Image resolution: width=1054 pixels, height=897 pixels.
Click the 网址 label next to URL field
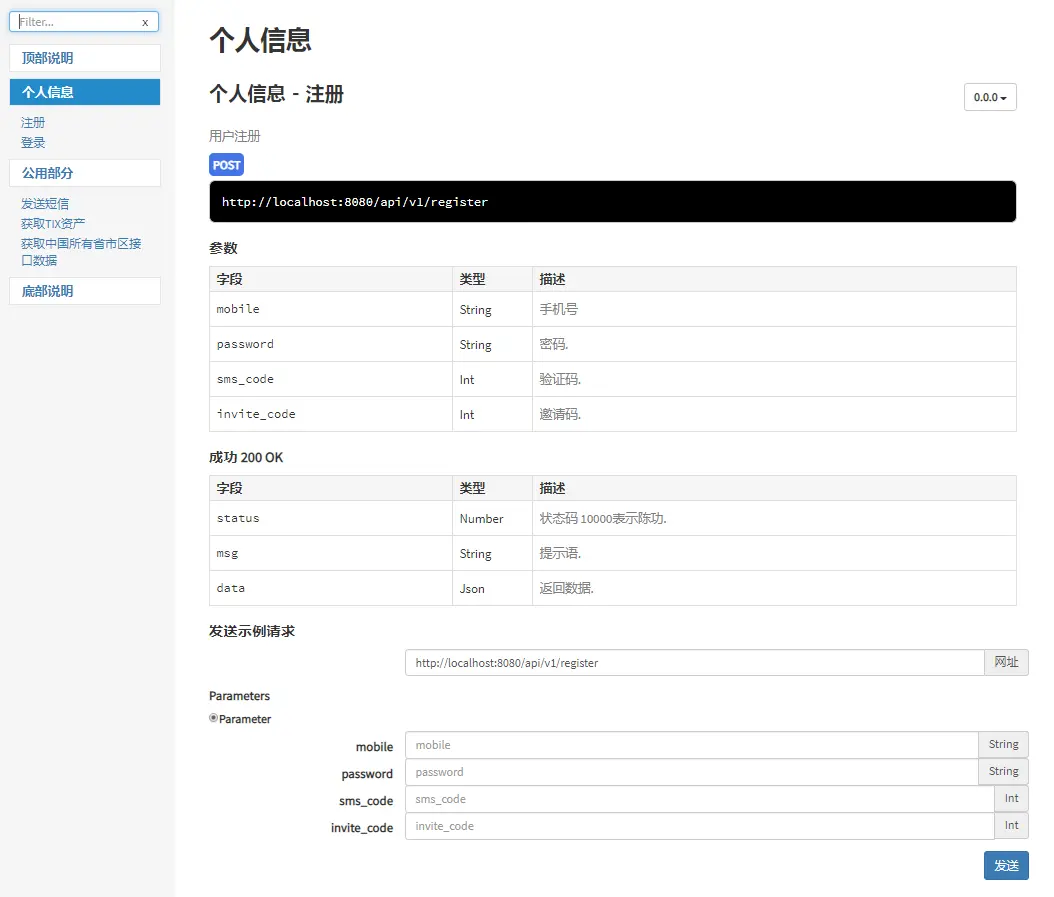(x=1006, y=662)
